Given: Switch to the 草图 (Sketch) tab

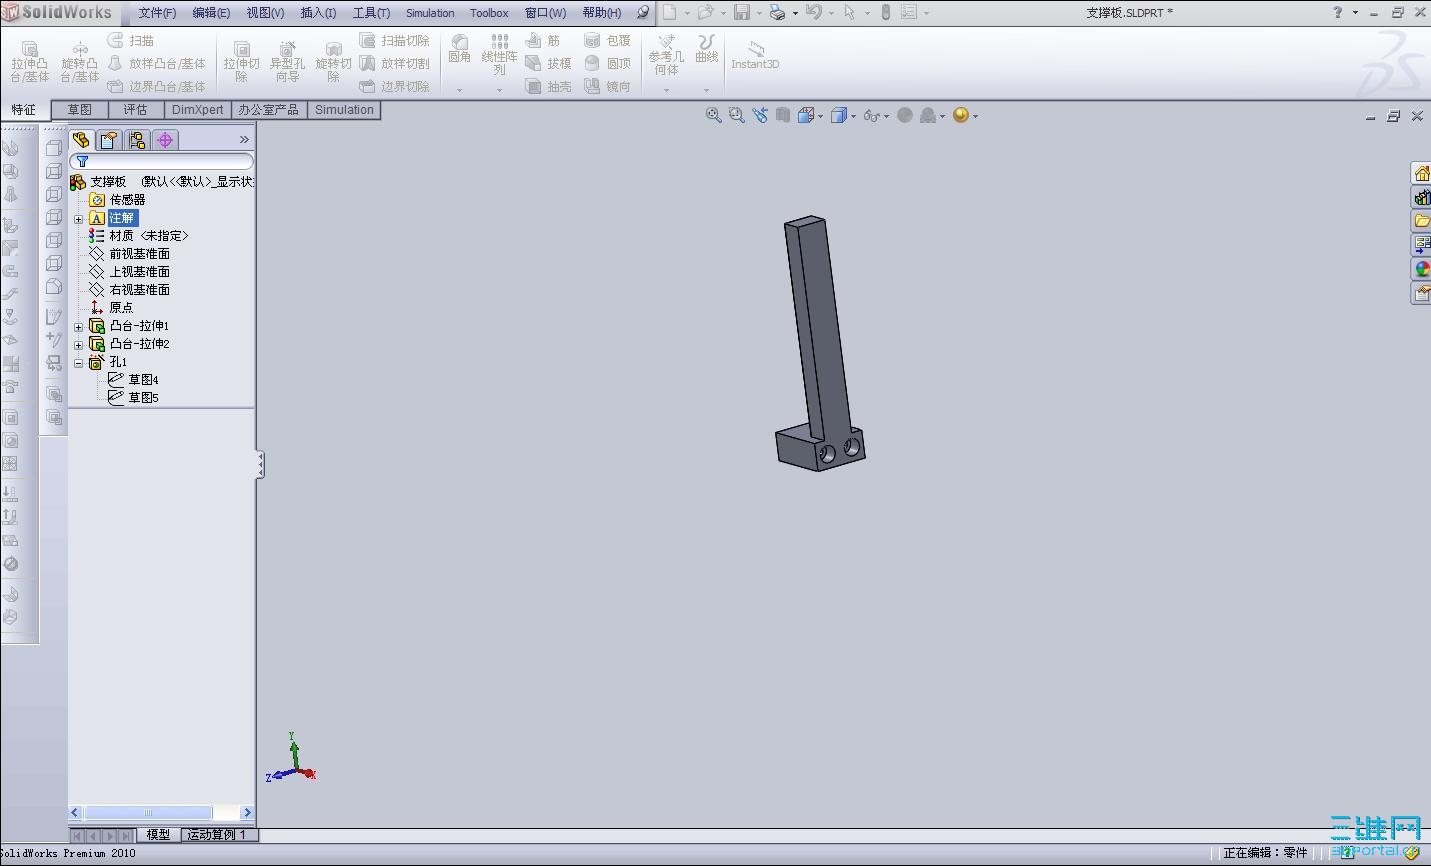Looking at the screenshot, I should click(x=80, y=110).
